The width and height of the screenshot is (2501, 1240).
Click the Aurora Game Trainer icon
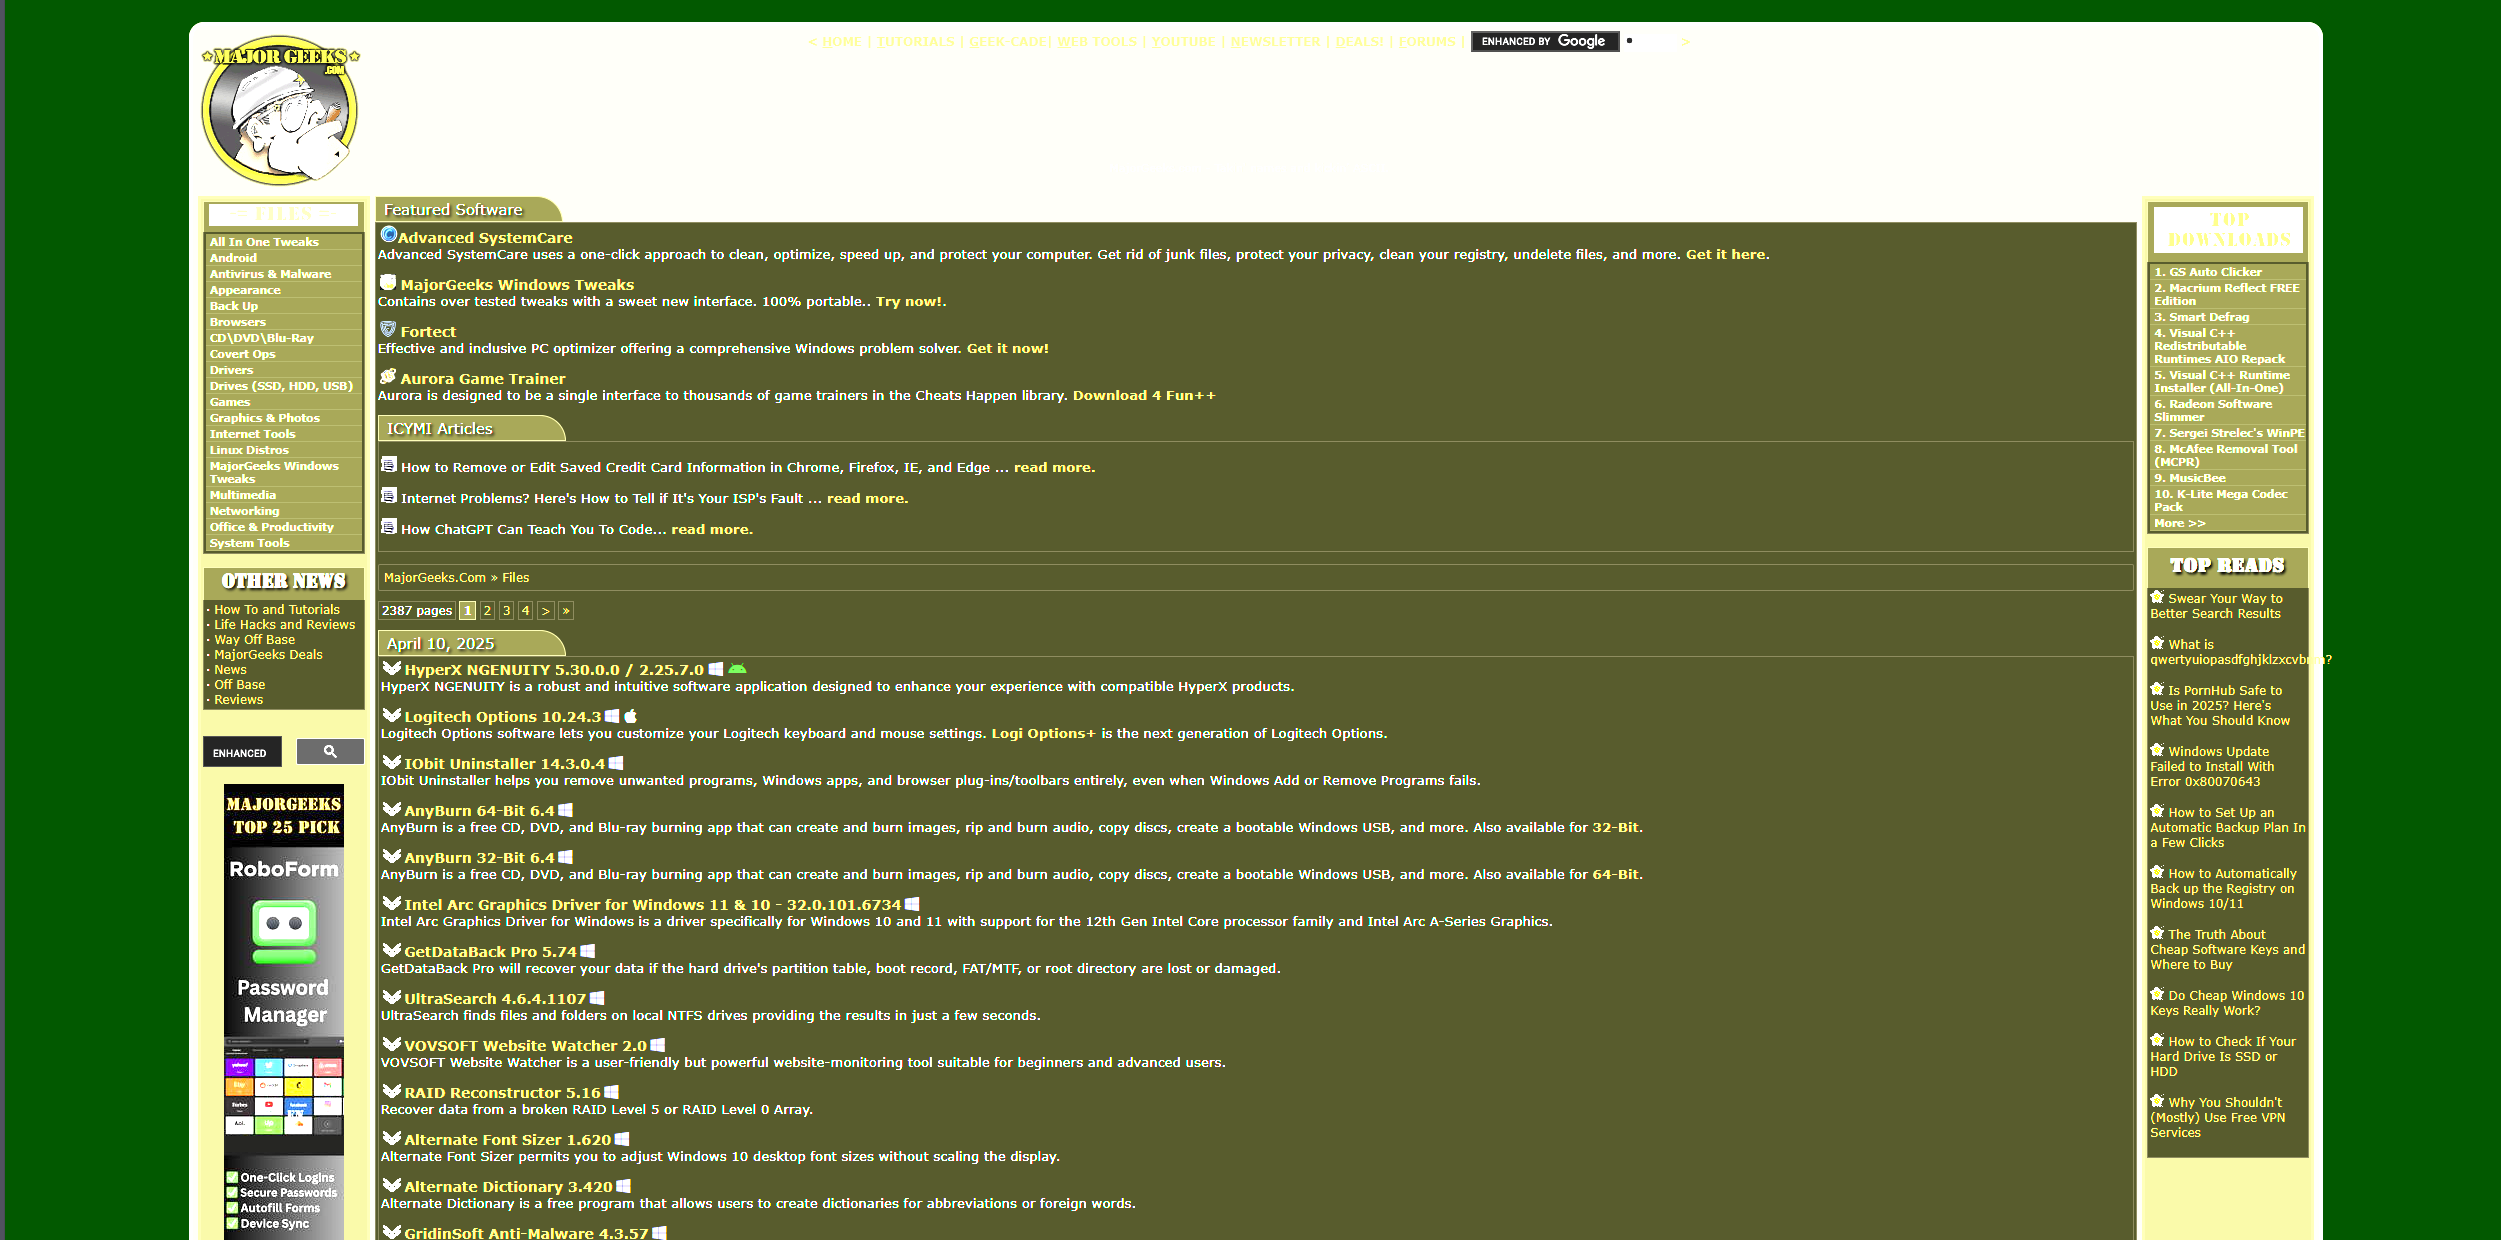pyautogui.click(x=388, y=377)
